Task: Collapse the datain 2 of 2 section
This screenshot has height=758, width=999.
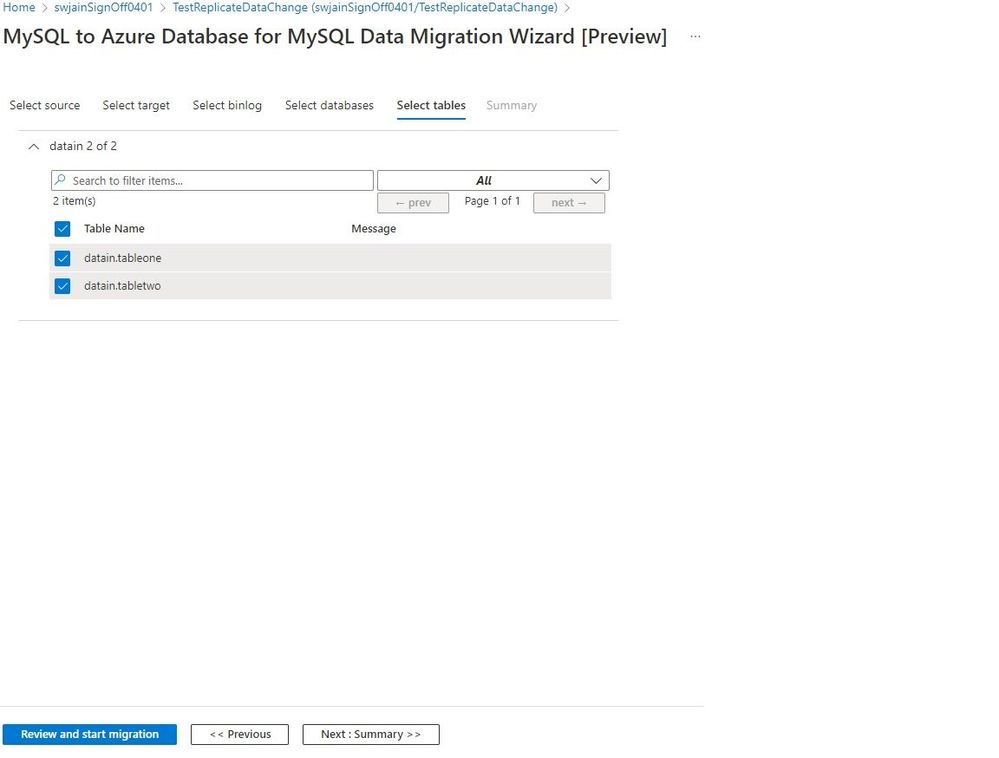Action: (x=34, y=147)
